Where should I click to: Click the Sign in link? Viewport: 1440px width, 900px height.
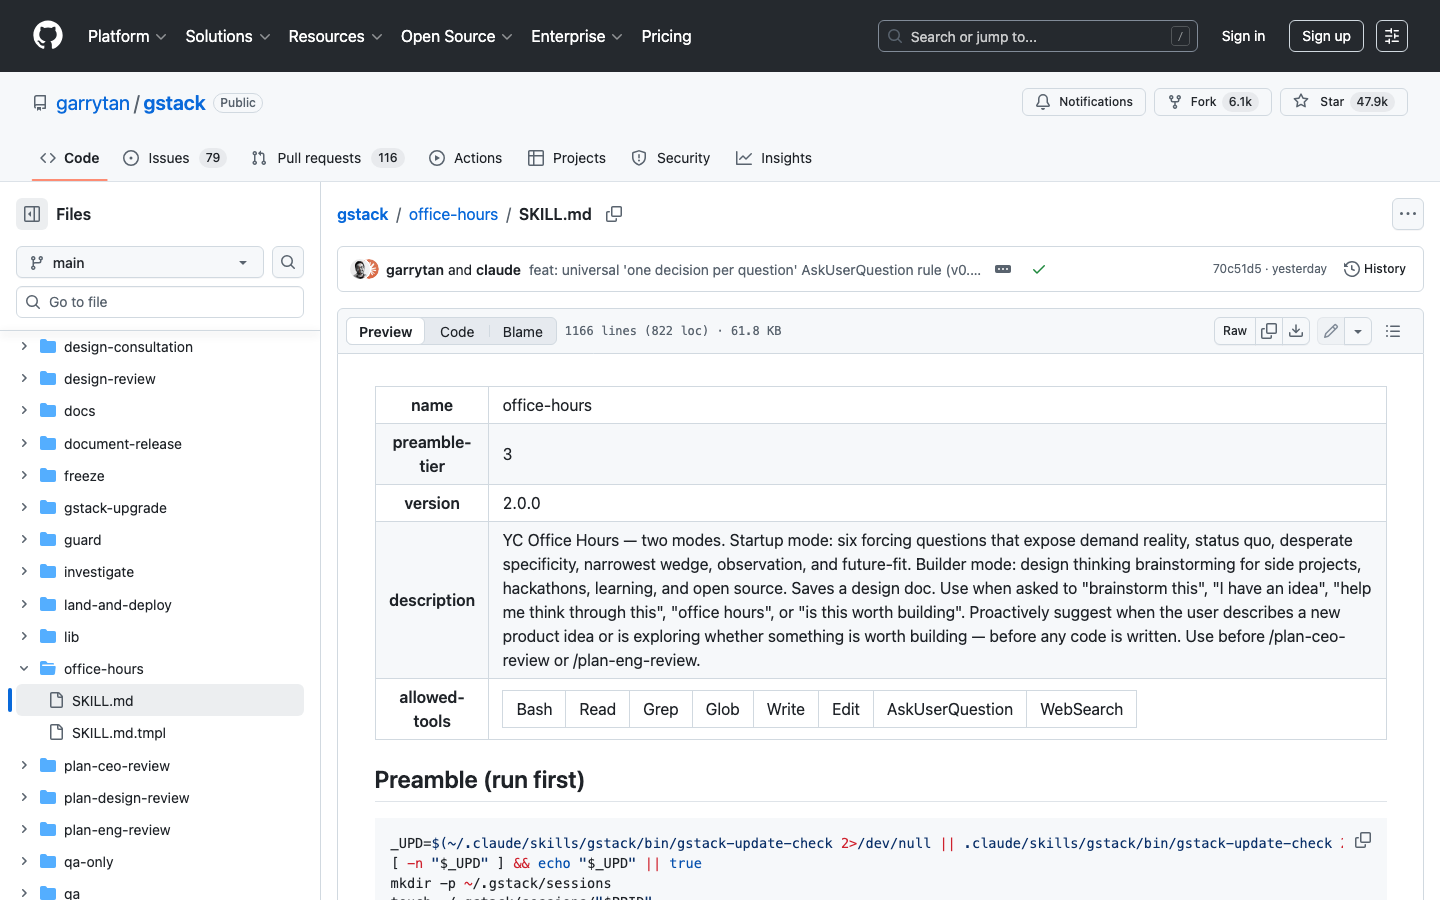click(x=1243, y=36)
